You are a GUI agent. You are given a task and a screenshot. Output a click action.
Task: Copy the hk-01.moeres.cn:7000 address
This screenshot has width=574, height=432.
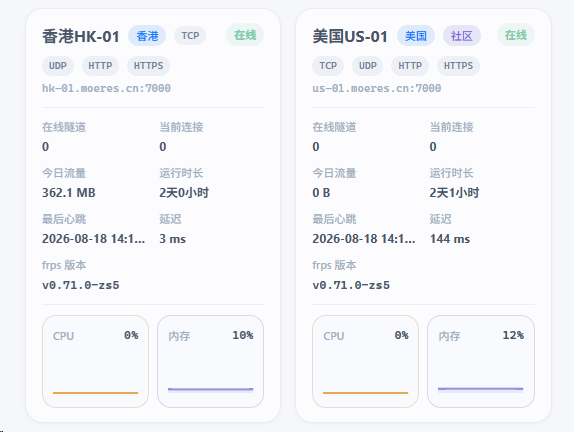(x=106, y=88)
